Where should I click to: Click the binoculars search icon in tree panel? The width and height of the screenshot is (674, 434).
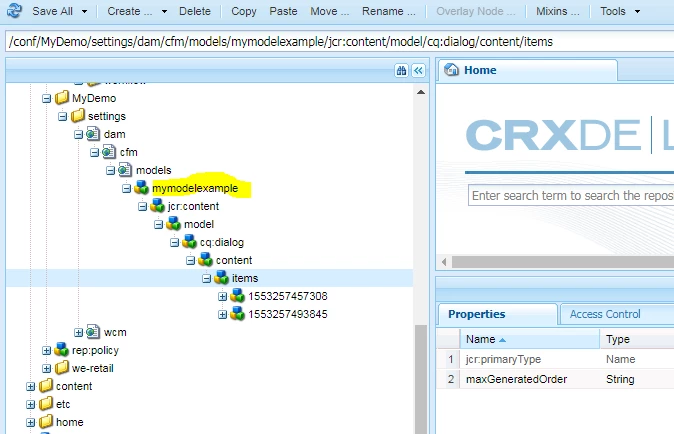401,70
